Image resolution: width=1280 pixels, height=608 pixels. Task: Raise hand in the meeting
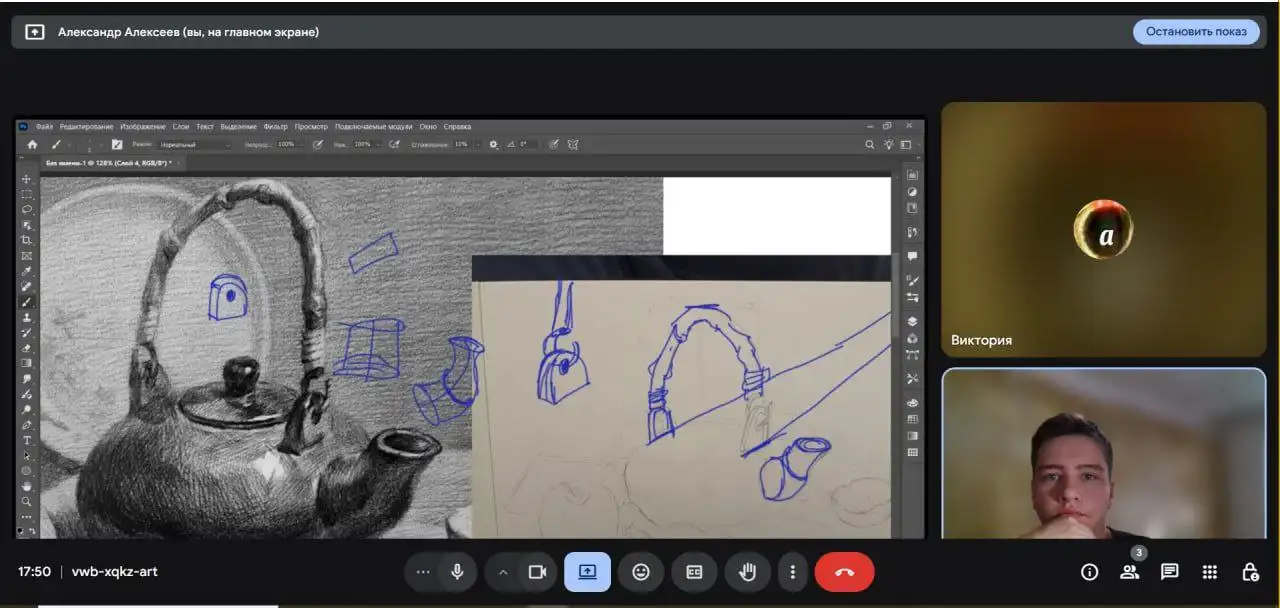click(x=747, y=572)
